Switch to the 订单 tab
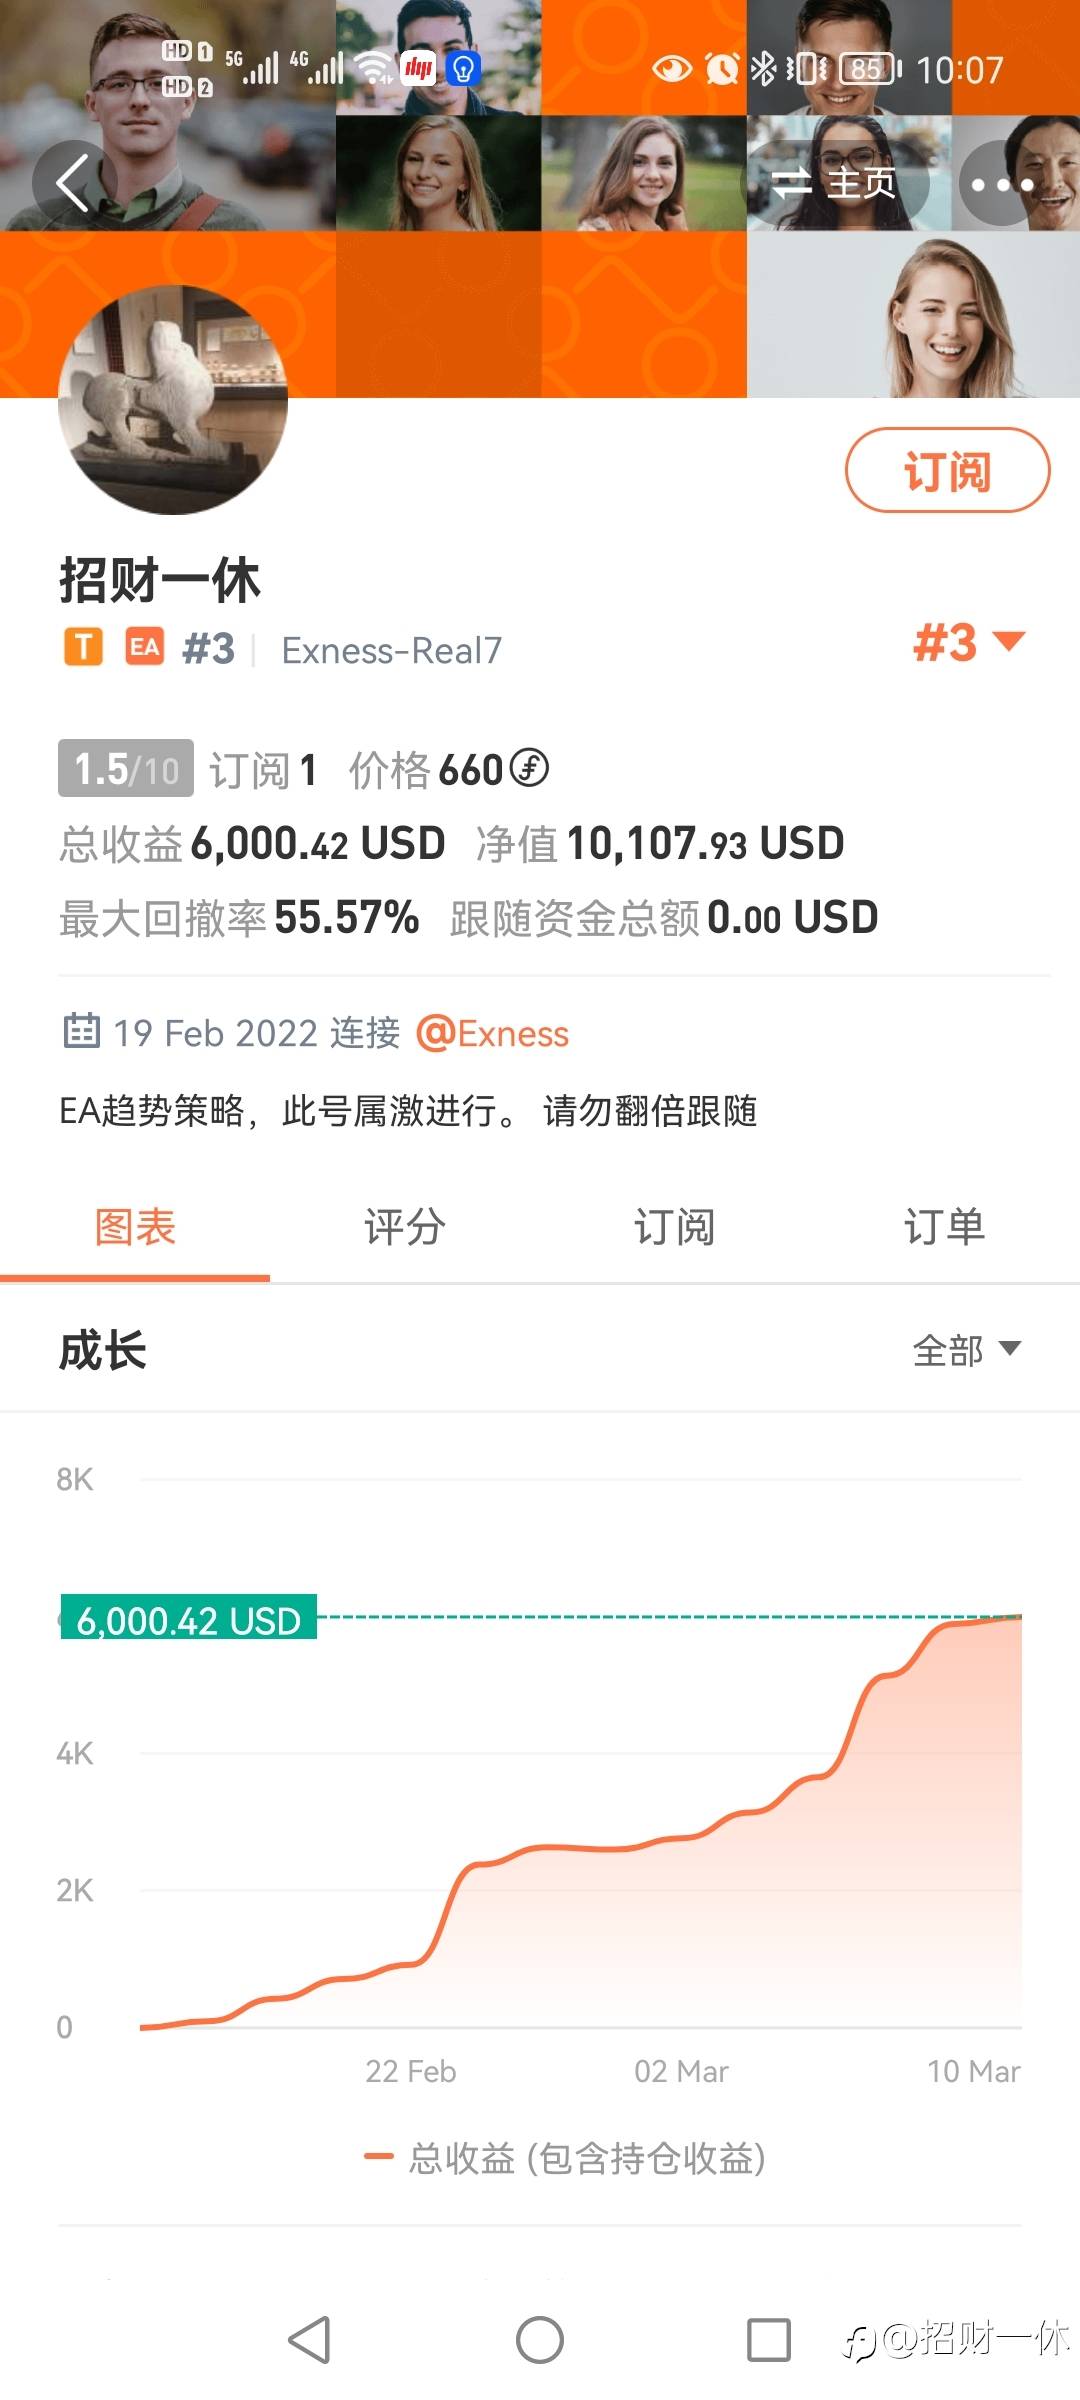 click(944, 1227)
